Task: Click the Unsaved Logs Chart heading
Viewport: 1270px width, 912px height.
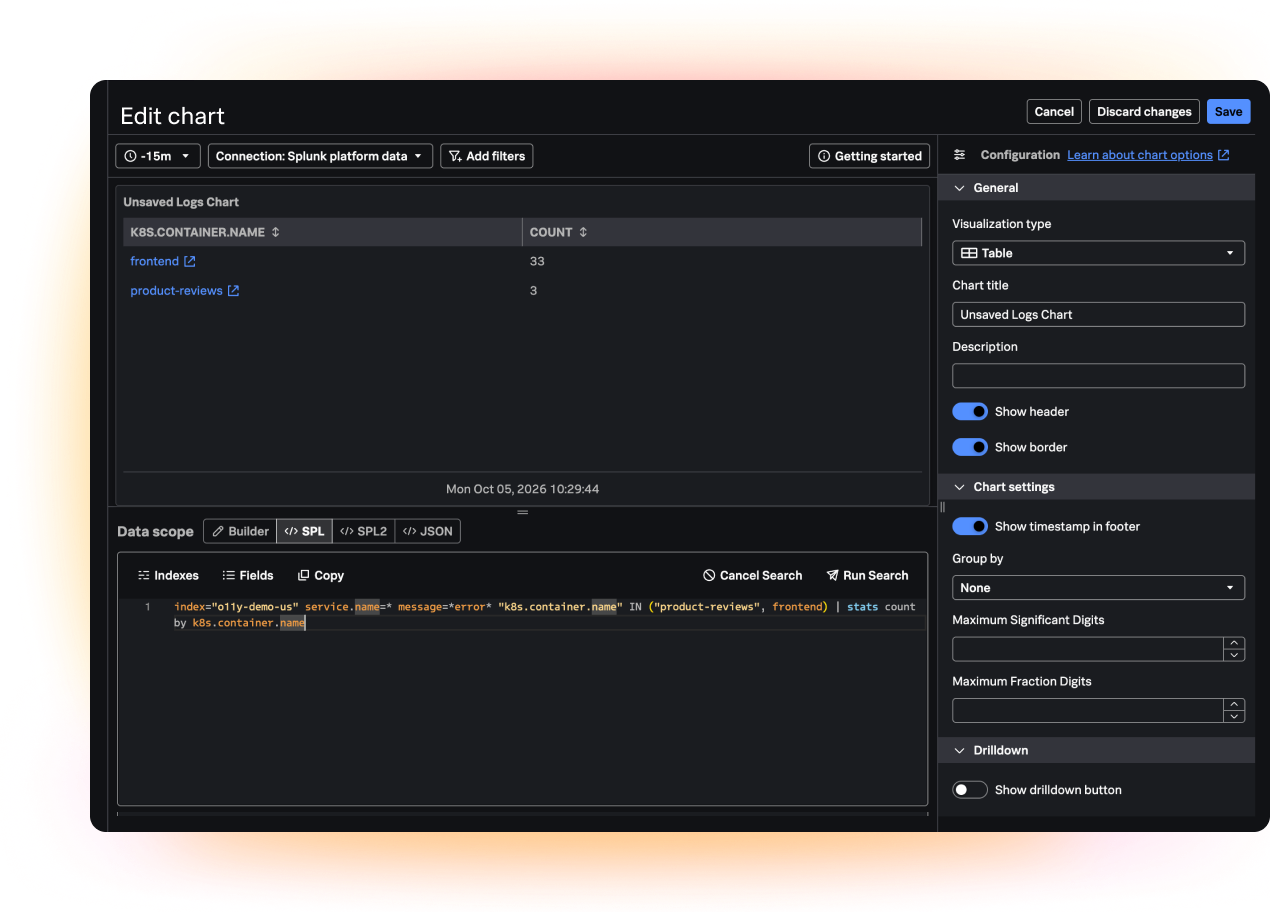Action: [x=181, y=202]
